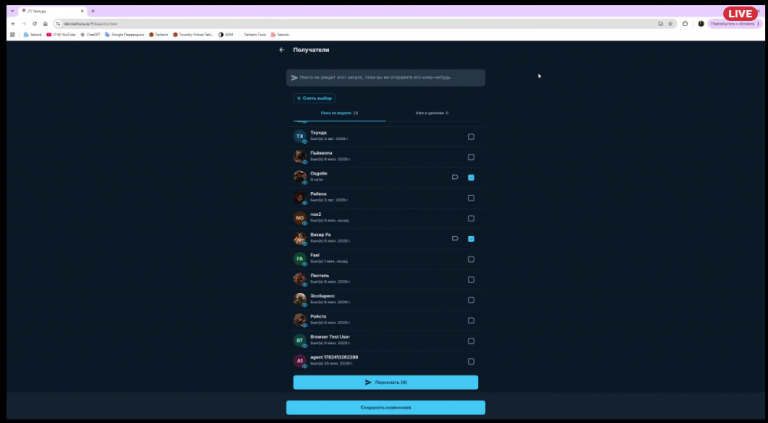Click the tag icon in the Ogotin row

tap(455, 177)
